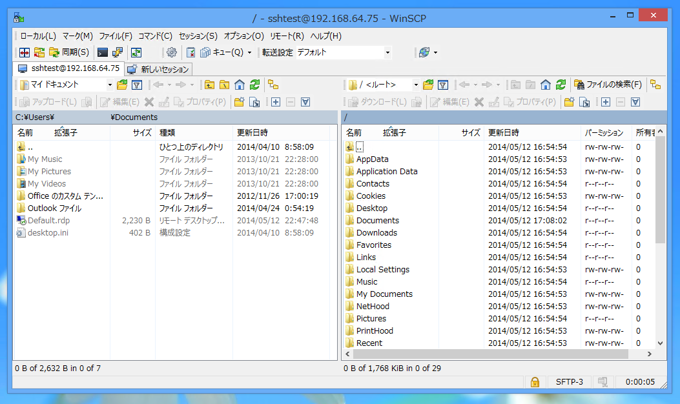Click the 同期(S) synchronize button
The image size is (680, 404).
click(69, 52)
